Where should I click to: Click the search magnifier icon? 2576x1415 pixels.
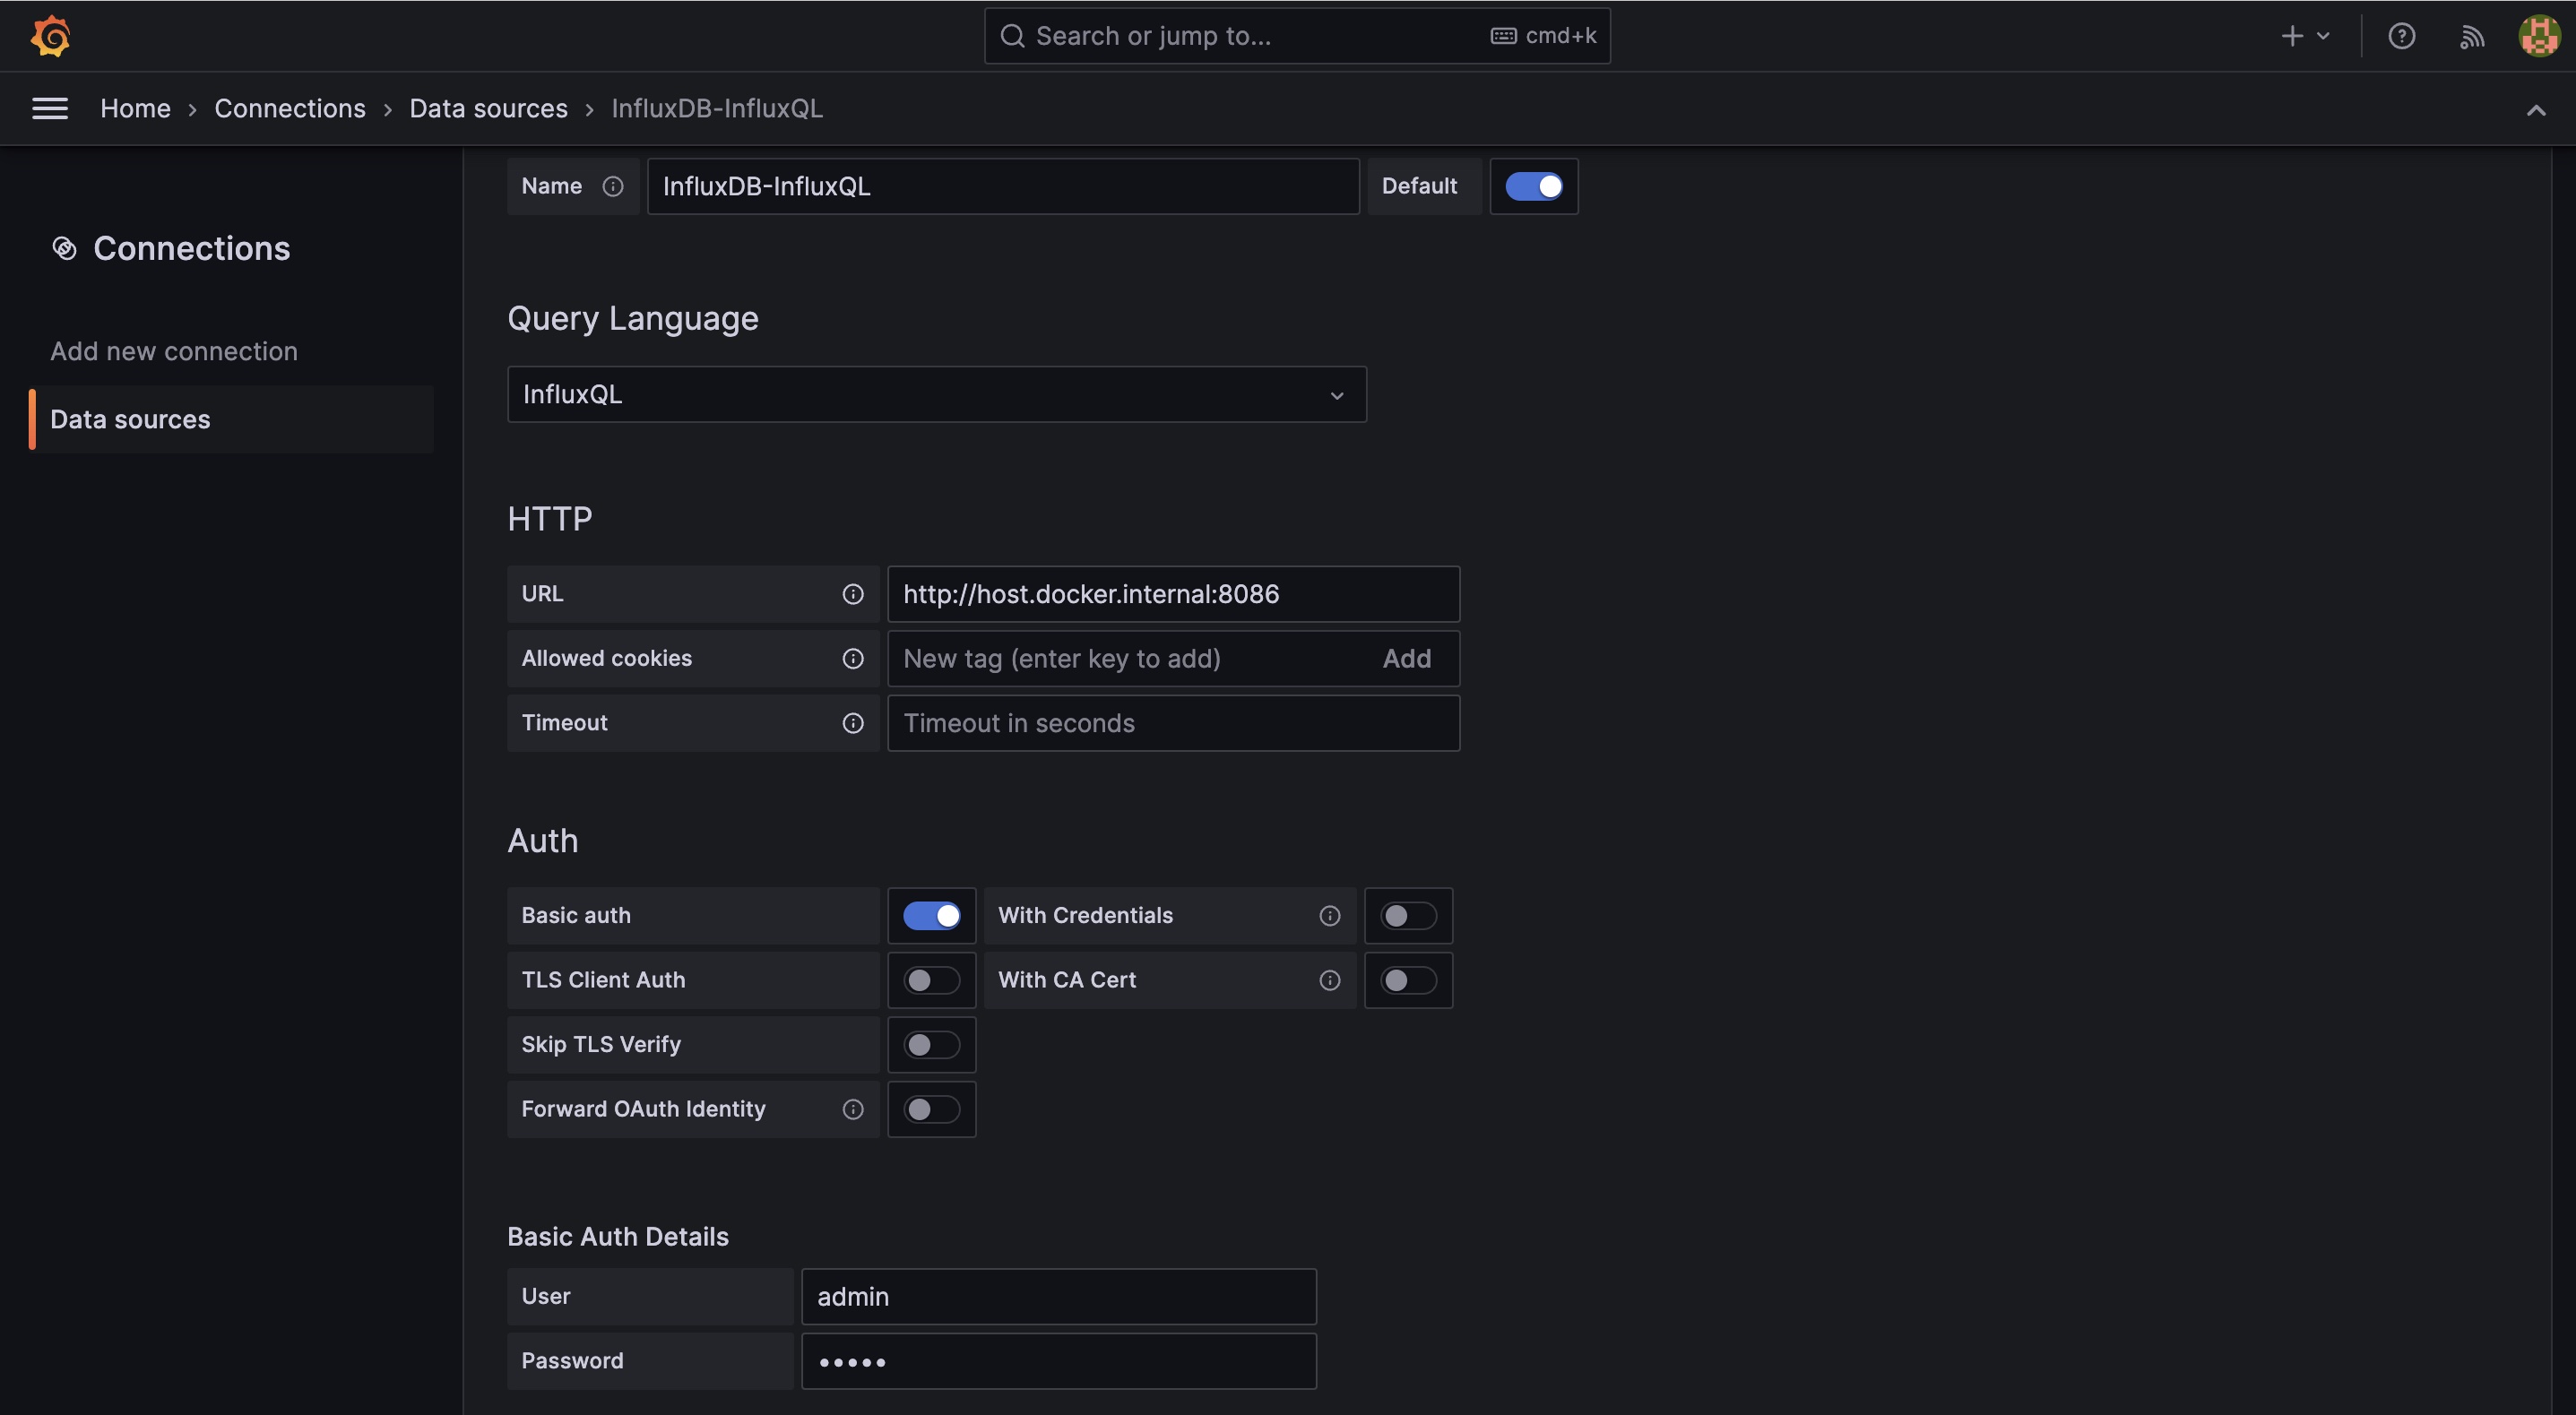pos(1012,36)
